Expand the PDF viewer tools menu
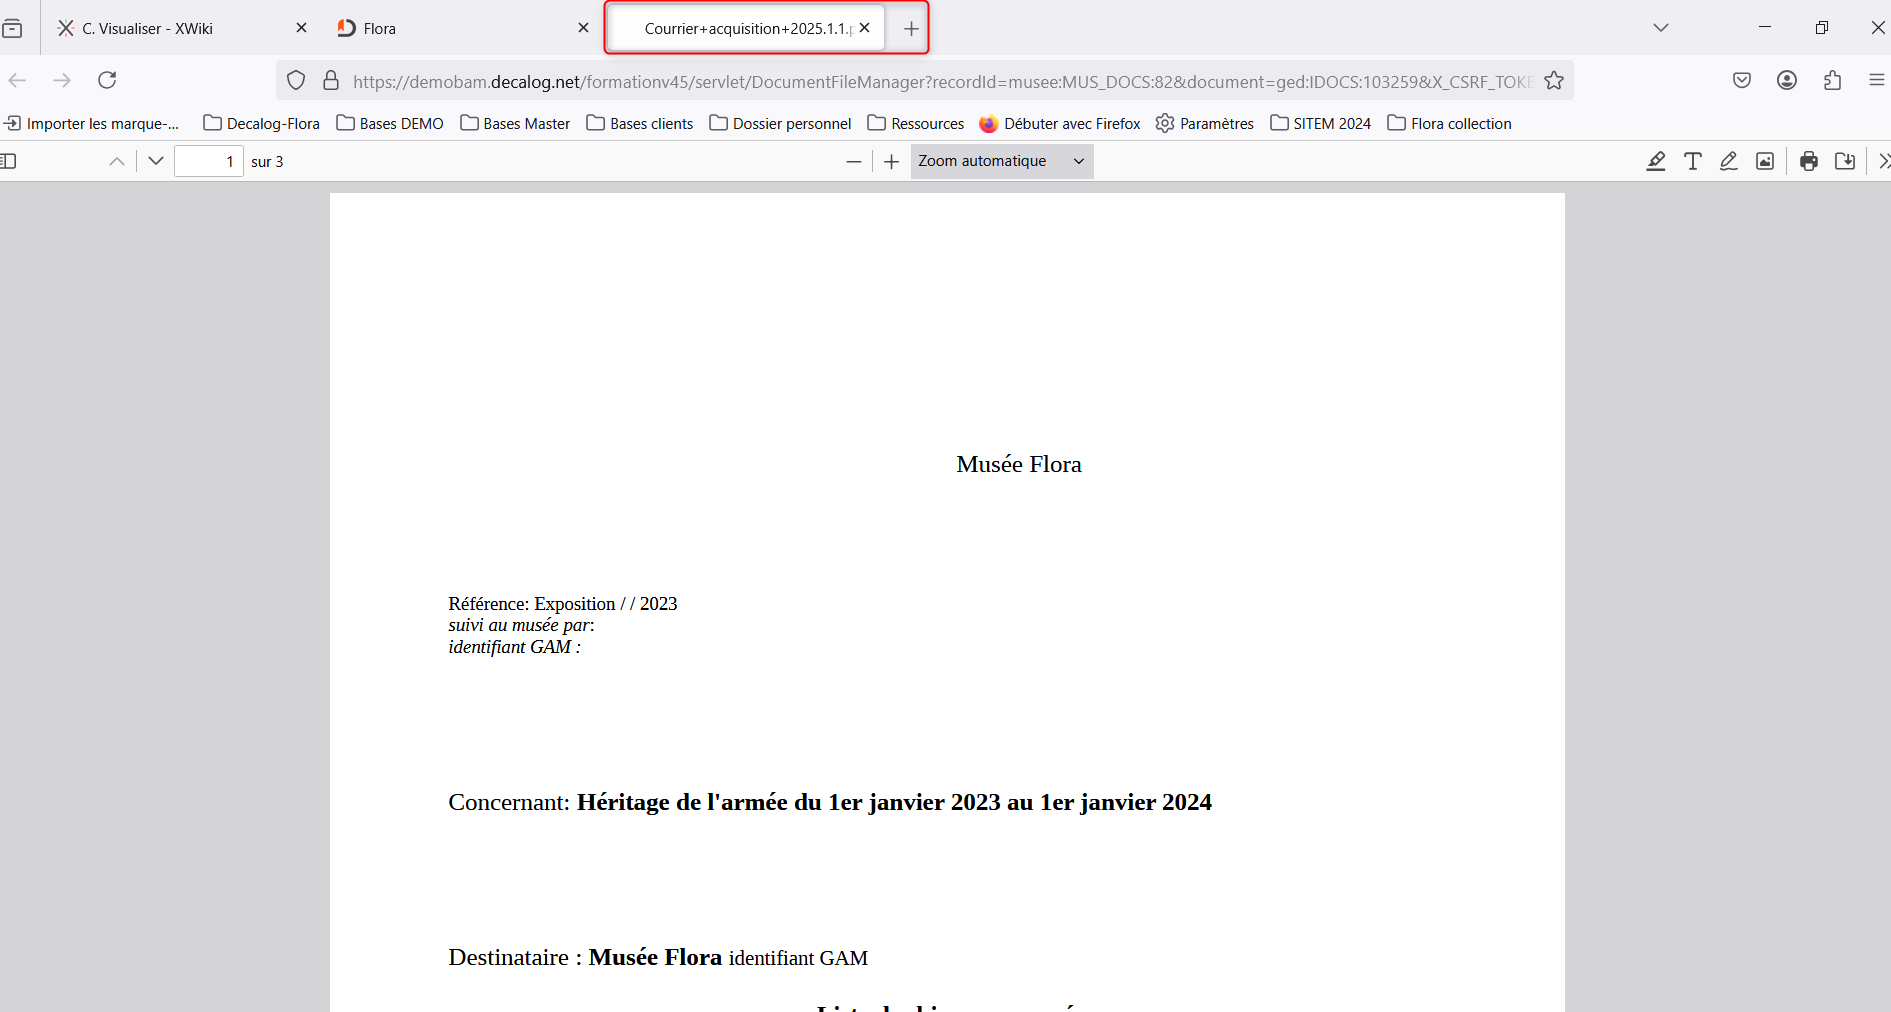Image resolution: width=1891 pixels, height=1012 pixels. pos(1883,161)
